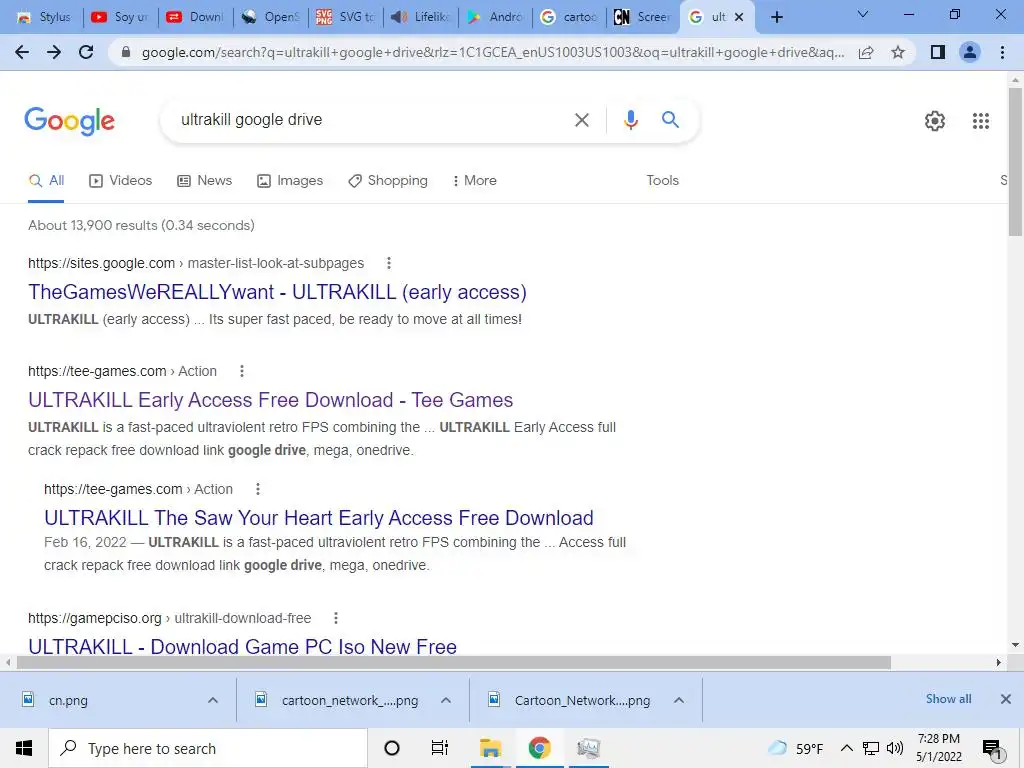Open volume control in system tray
The image size is (1024, 768).
(895, 748)
